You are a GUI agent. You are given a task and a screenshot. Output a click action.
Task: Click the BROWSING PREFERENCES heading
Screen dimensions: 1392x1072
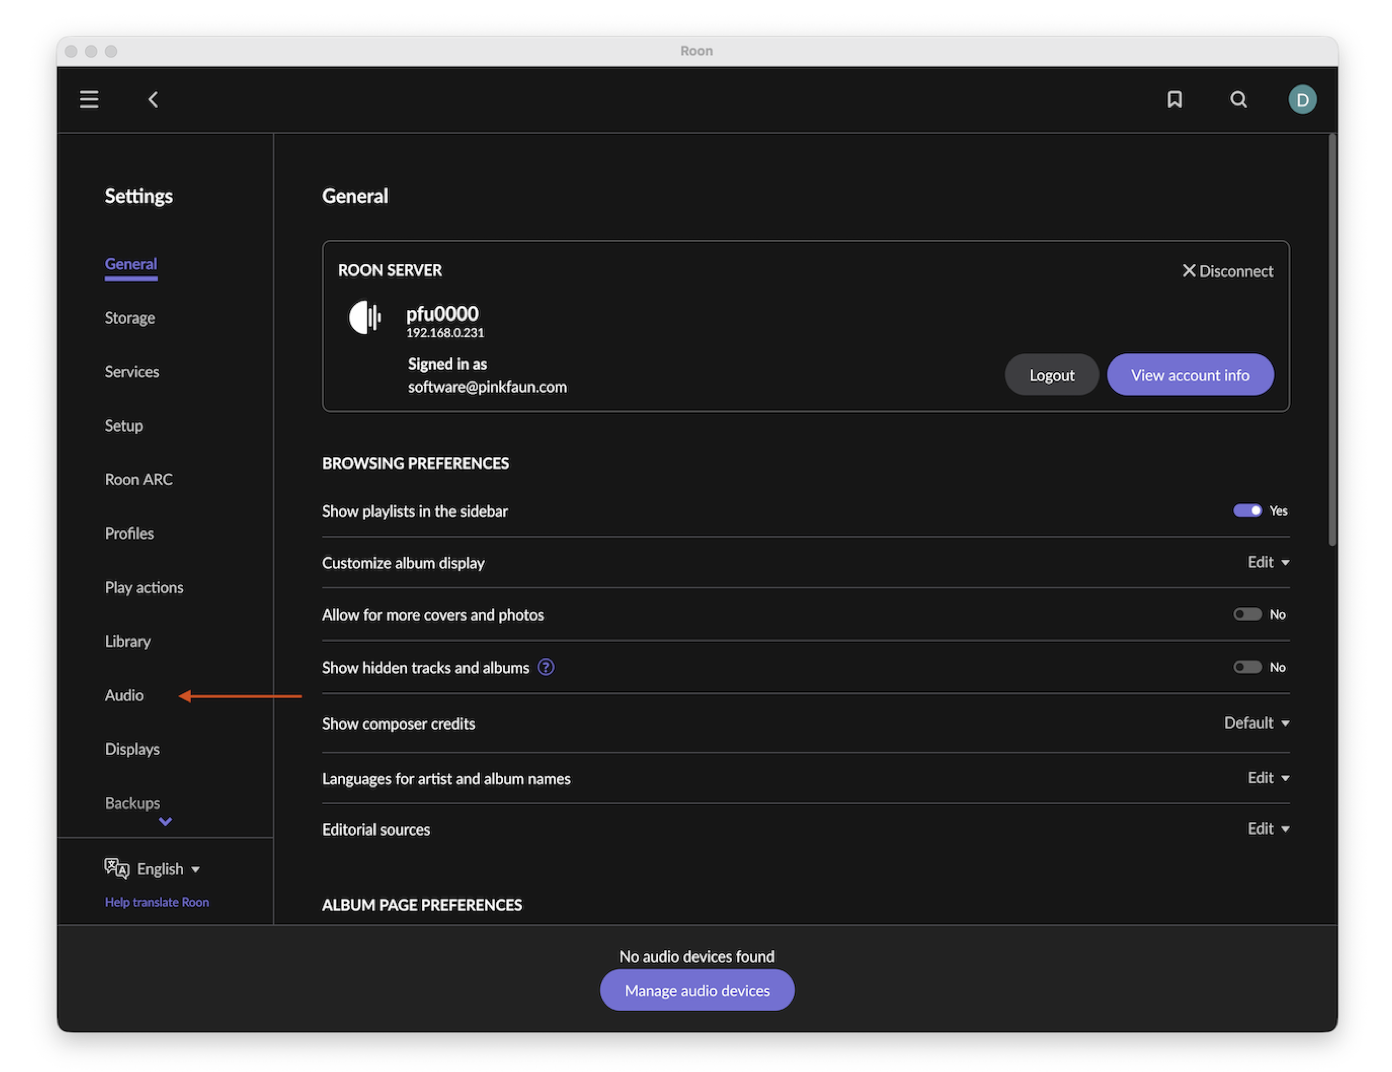[x=415, y=464]
